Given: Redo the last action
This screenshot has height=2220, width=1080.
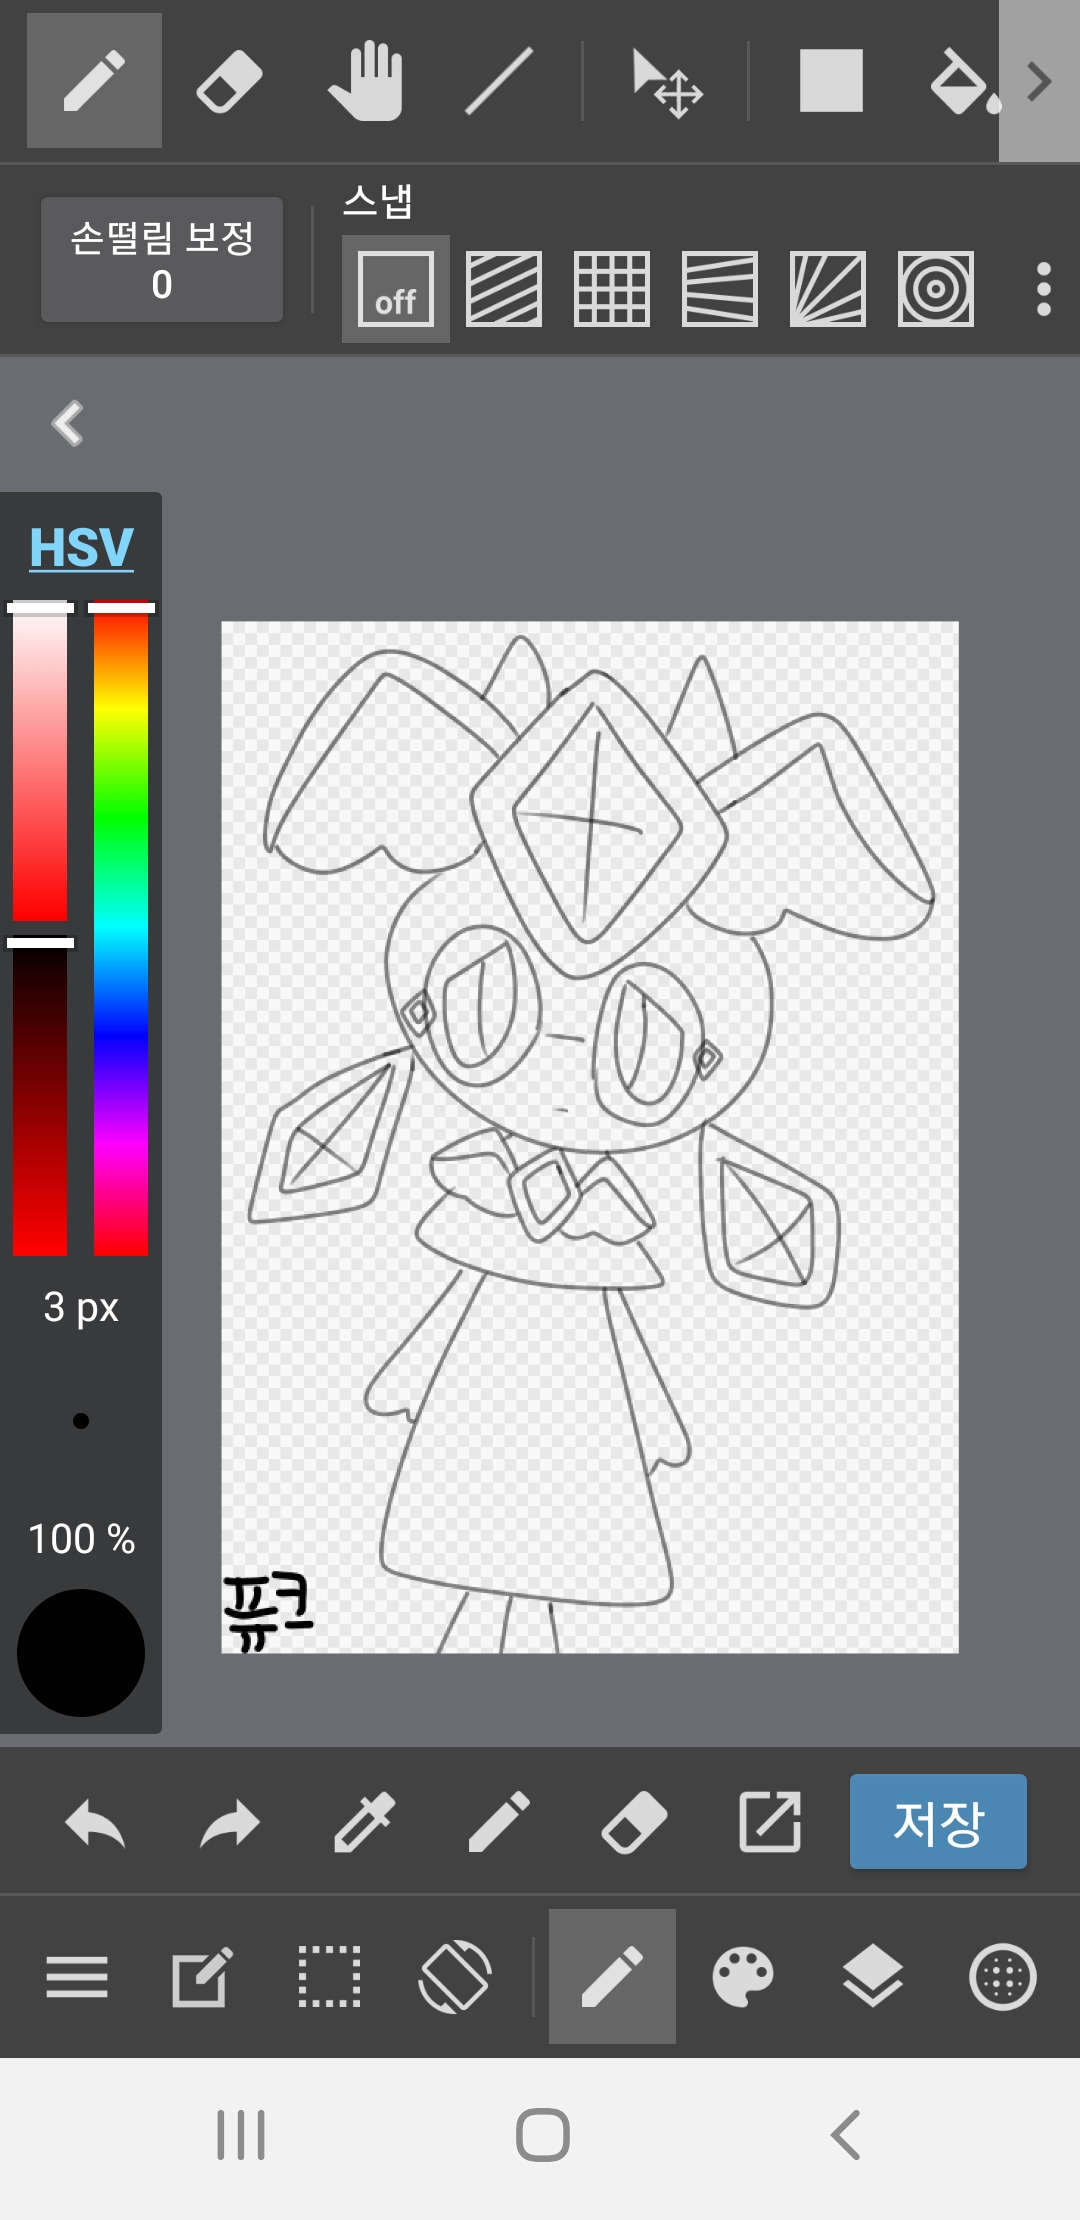Looking at the screenshot, I should click(230, 1823).
